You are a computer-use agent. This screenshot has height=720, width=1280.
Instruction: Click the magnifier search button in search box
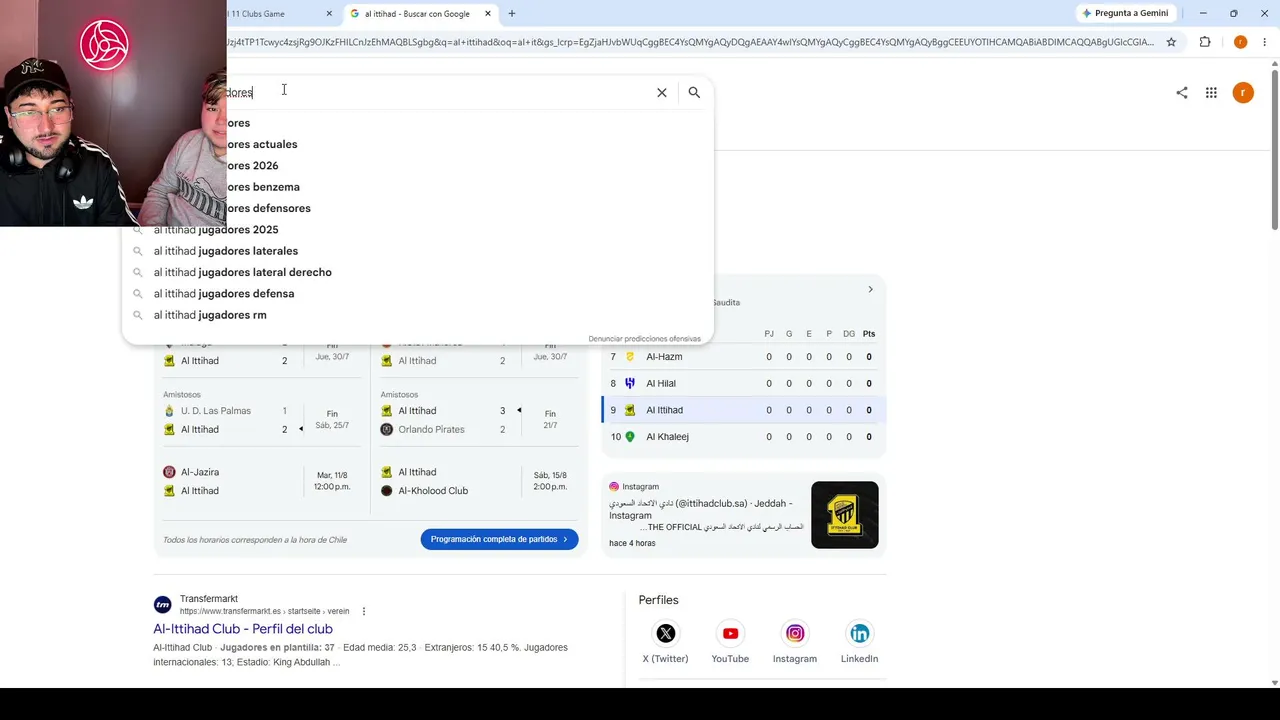click(694, 92)
